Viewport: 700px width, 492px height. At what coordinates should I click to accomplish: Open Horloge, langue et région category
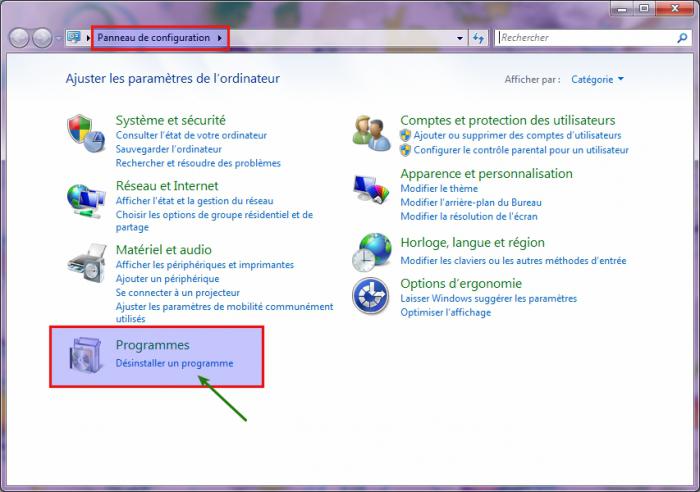tap(472, 242)
